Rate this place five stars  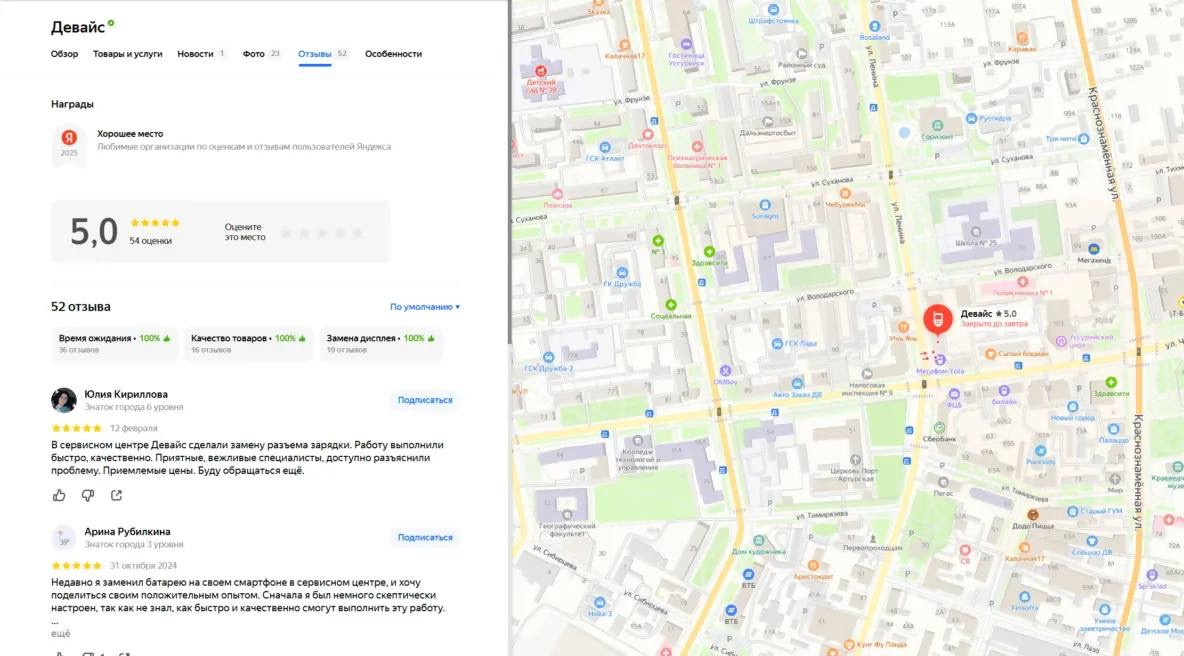coord(358,233)
